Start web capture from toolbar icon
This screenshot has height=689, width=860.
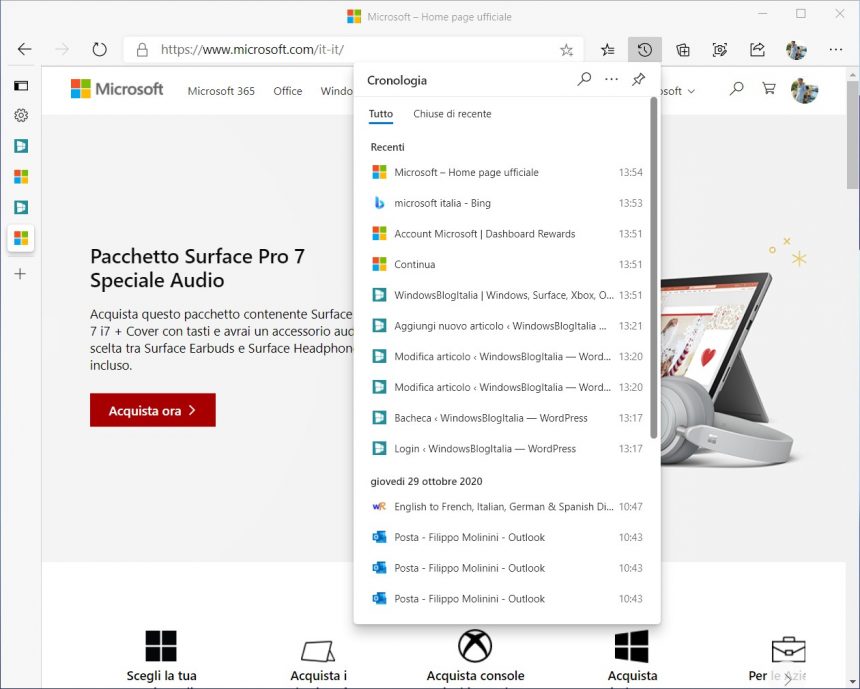pos(720,50)
